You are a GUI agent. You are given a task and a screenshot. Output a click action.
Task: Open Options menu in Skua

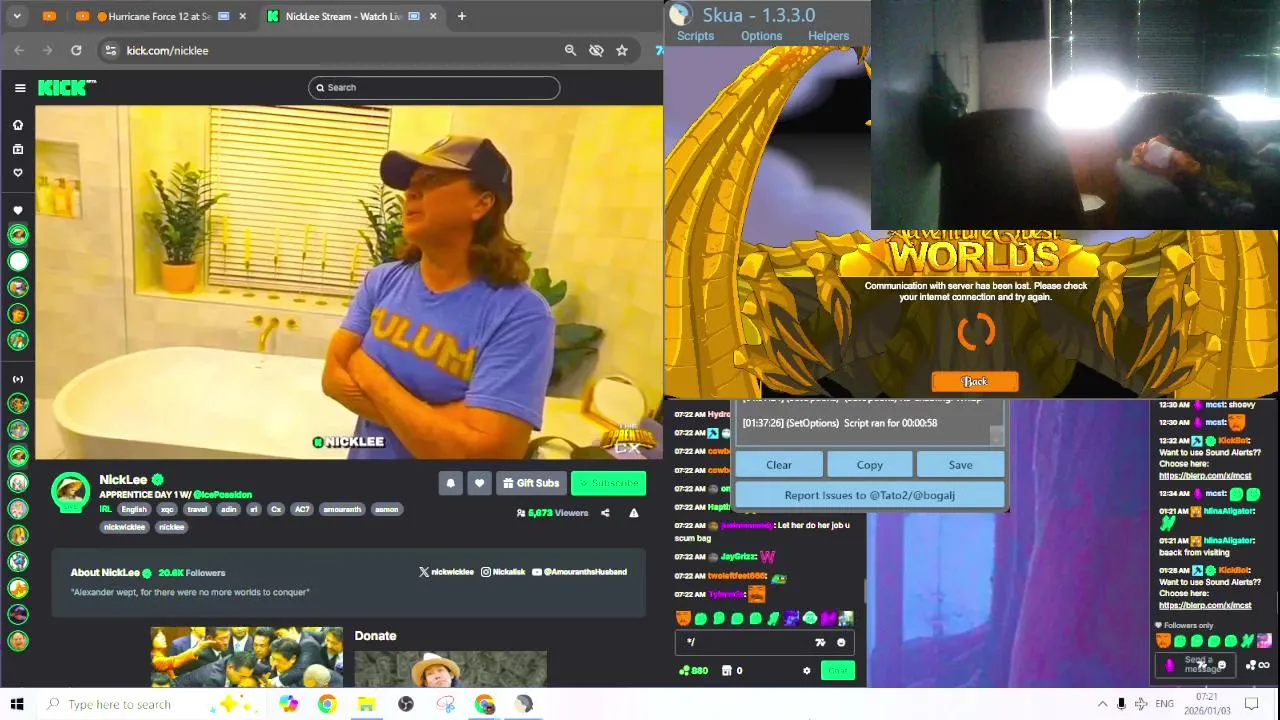tap(761, 36)
